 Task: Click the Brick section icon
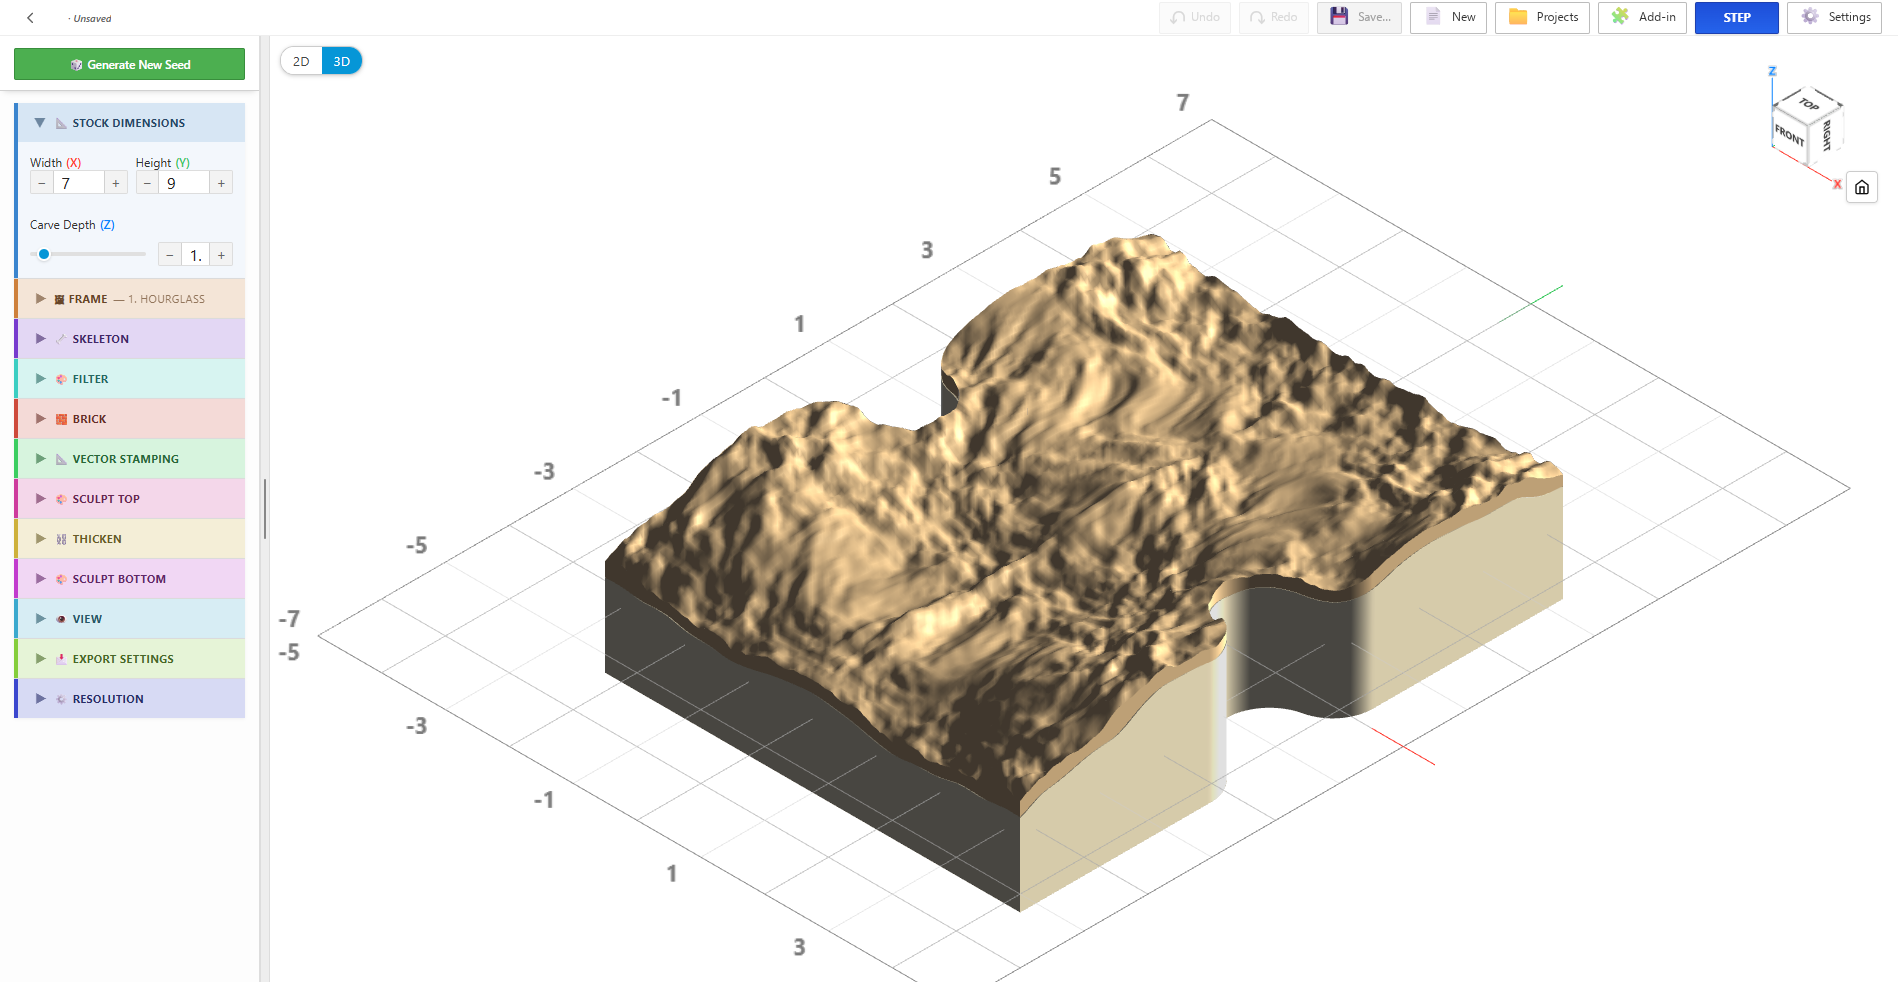tap(61, 419)
